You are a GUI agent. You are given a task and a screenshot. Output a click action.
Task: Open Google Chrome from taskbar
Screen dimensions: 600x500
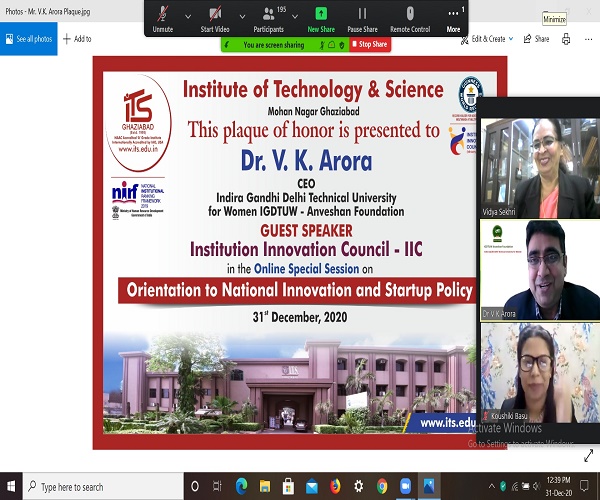382,486
